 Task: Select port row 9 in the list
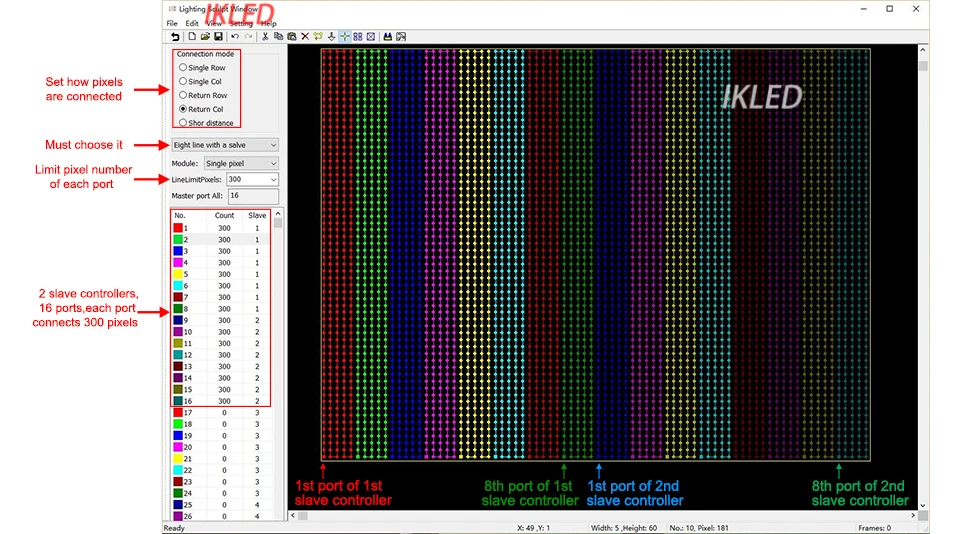click(220, 320)
